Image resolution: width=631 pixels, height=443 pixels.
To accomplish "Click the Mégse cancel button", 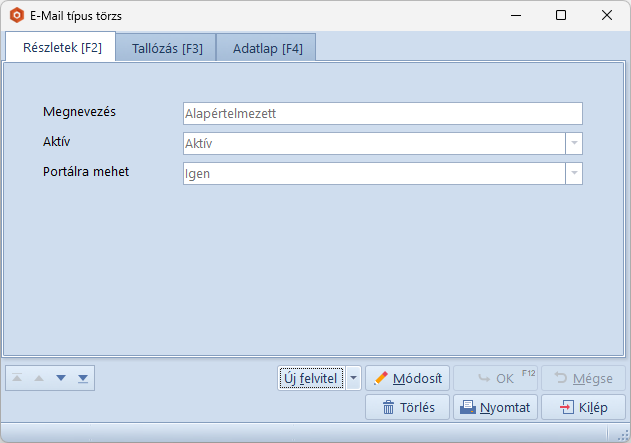I will [583, 378].
